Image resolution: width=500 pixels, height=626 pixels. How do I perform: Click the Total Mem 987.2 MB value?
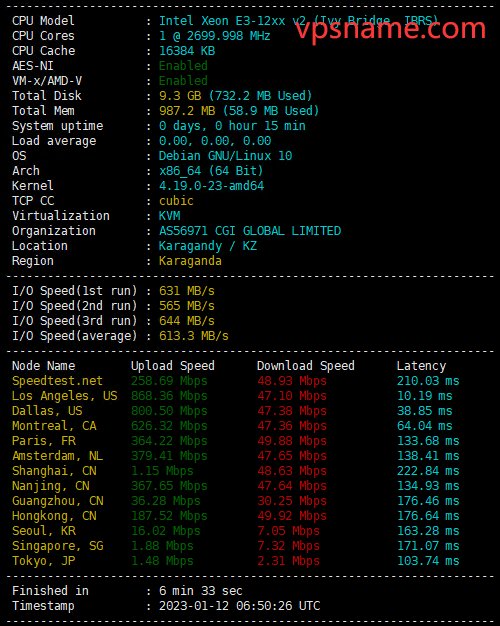coord(187,111)
